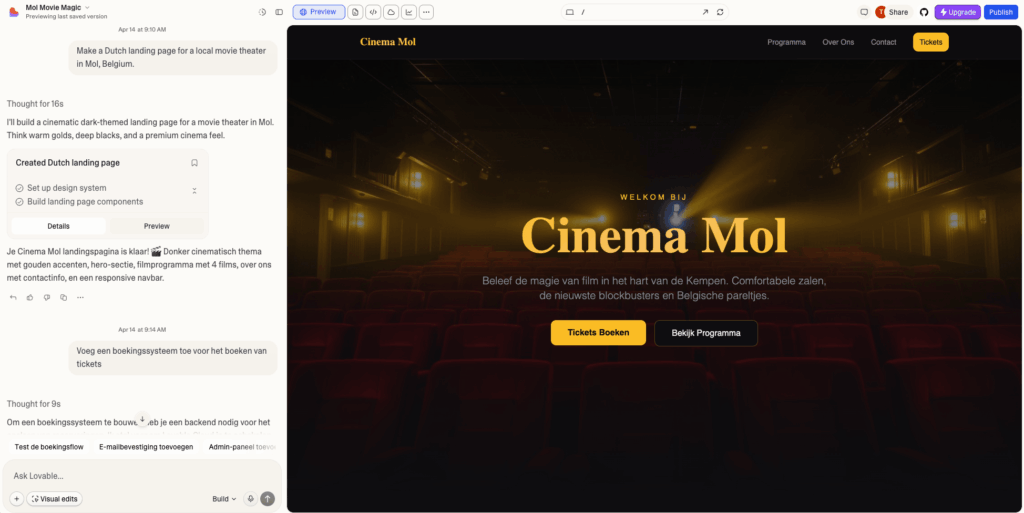Open the Mol Movie Magic project dropdown
Viewport: 1024px width, 513px height.
click(57, 7)
